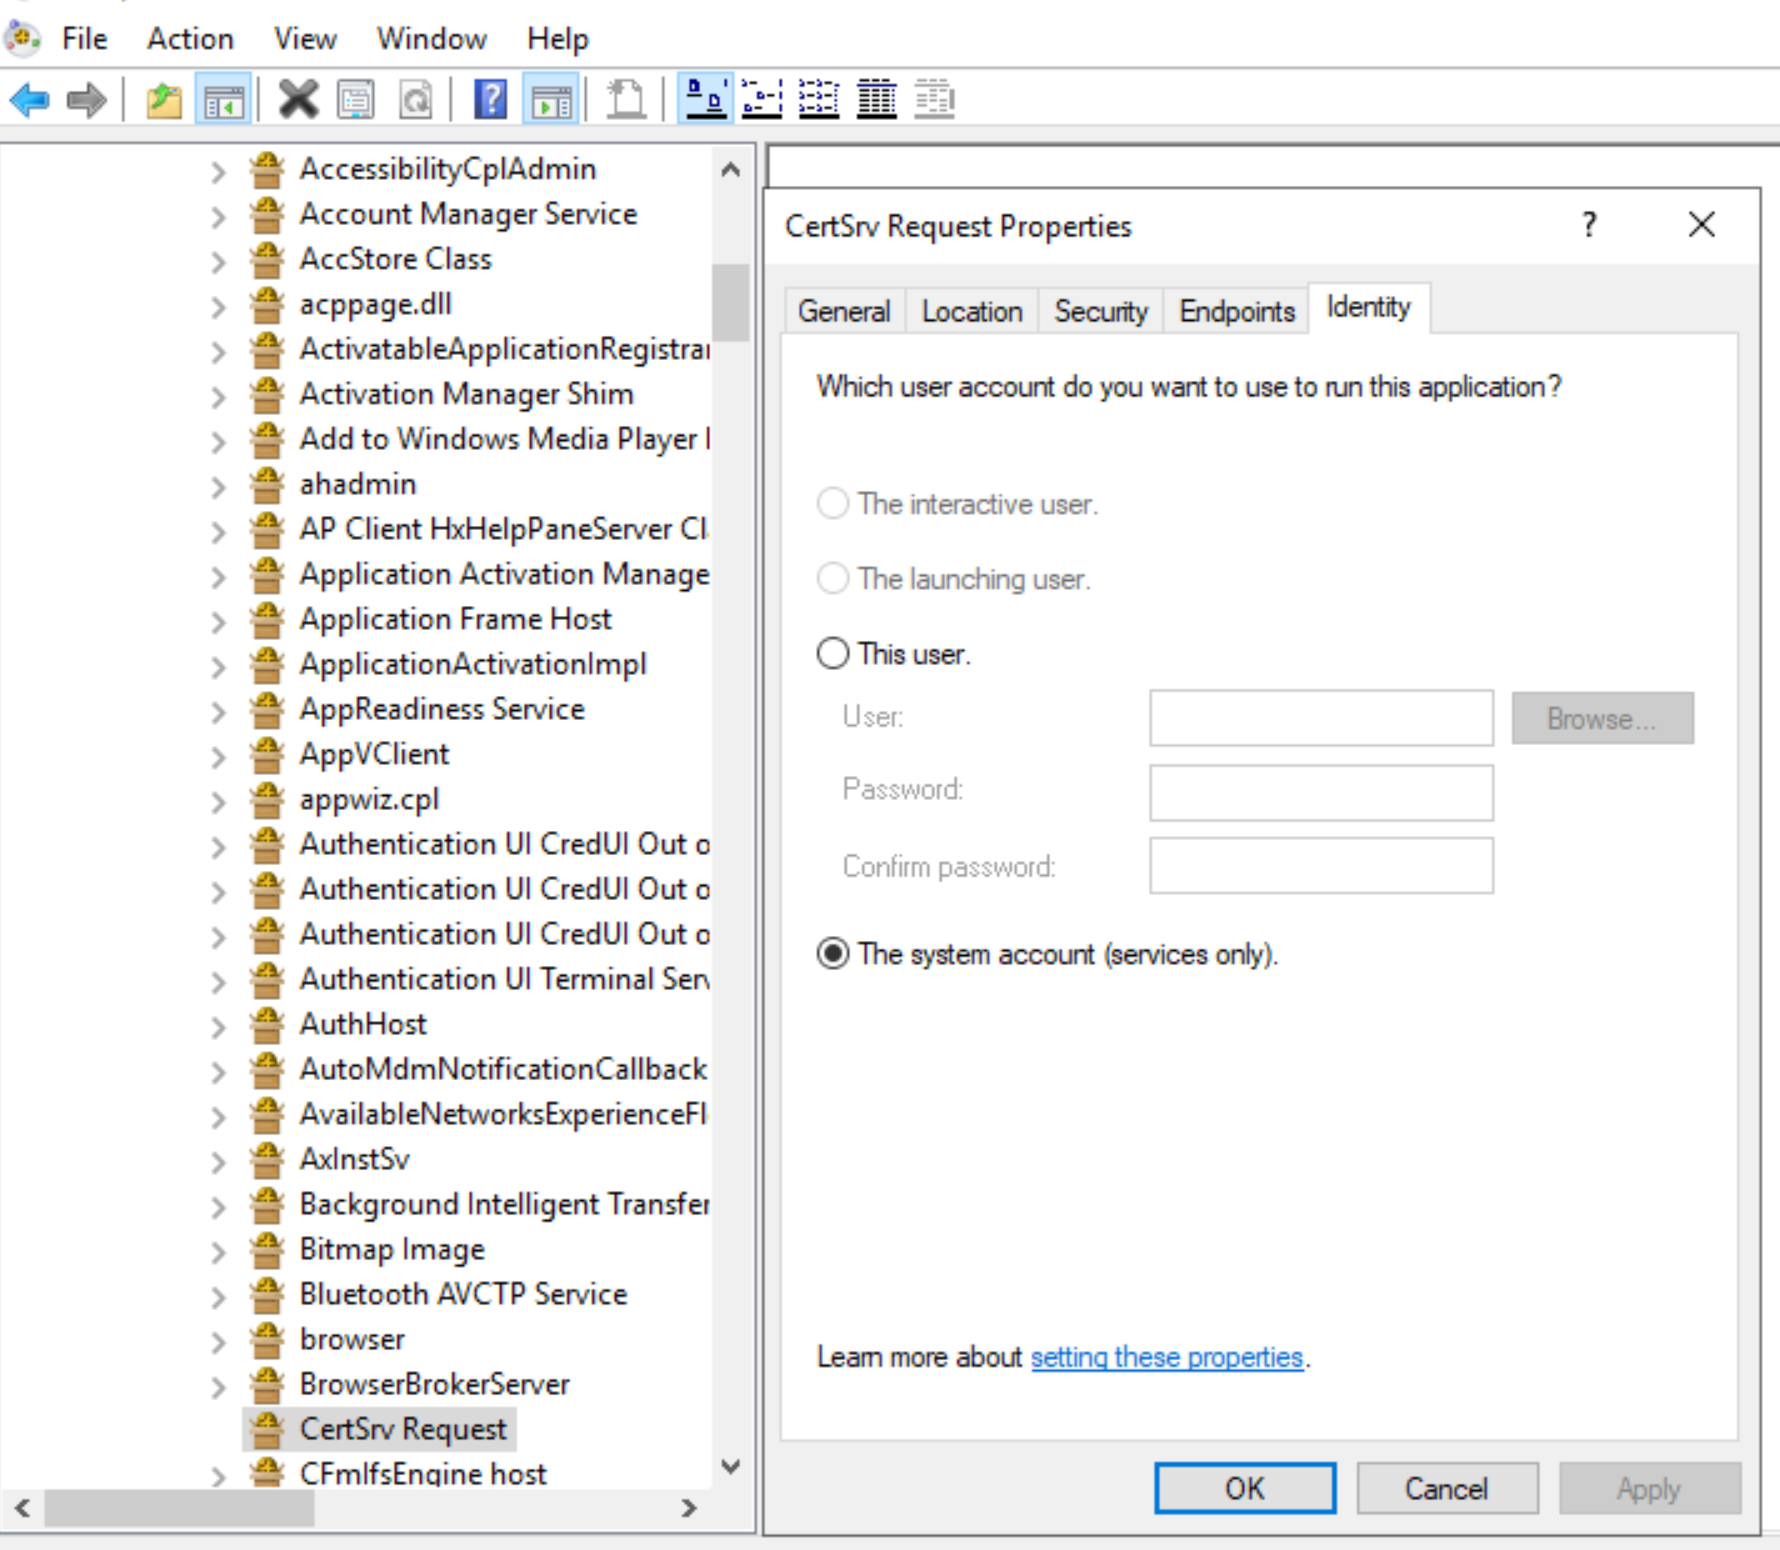1780x1550 pixels.
Task: Open the Help question mark toolbar icon
Action: [490, 100]
